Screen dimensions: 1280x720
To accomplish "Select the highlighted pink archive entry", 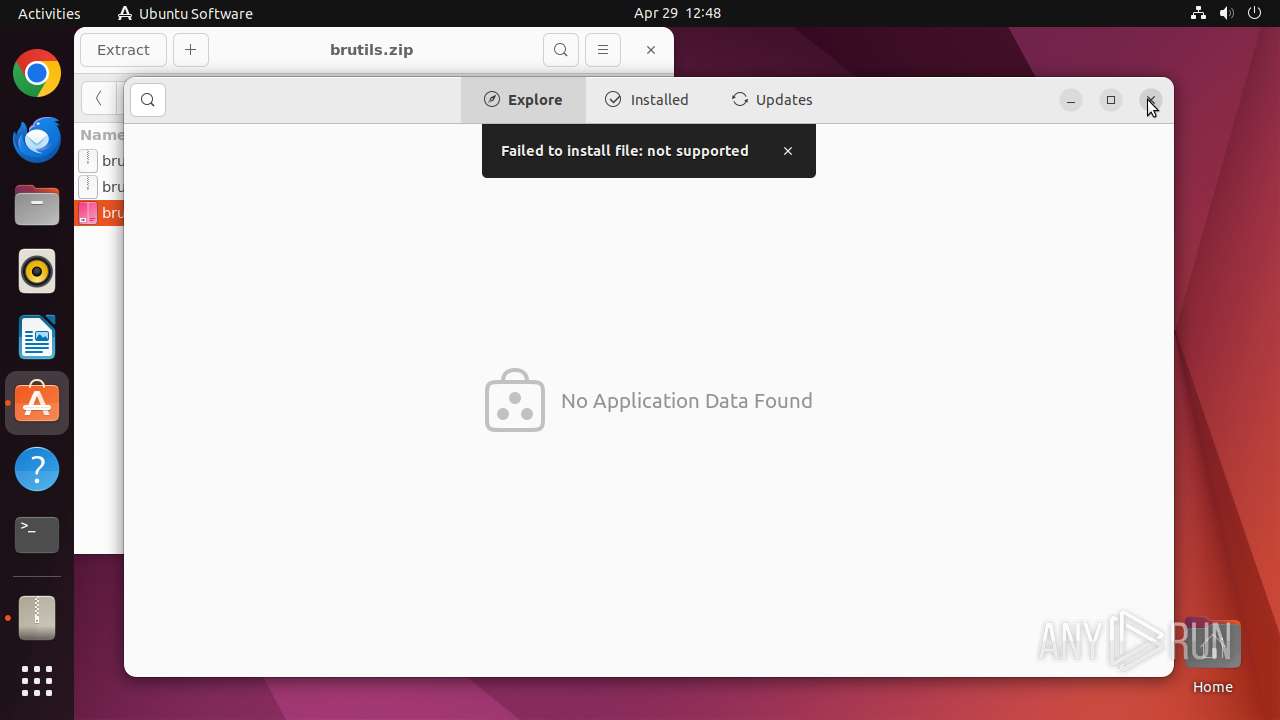I will click(100, 213).
